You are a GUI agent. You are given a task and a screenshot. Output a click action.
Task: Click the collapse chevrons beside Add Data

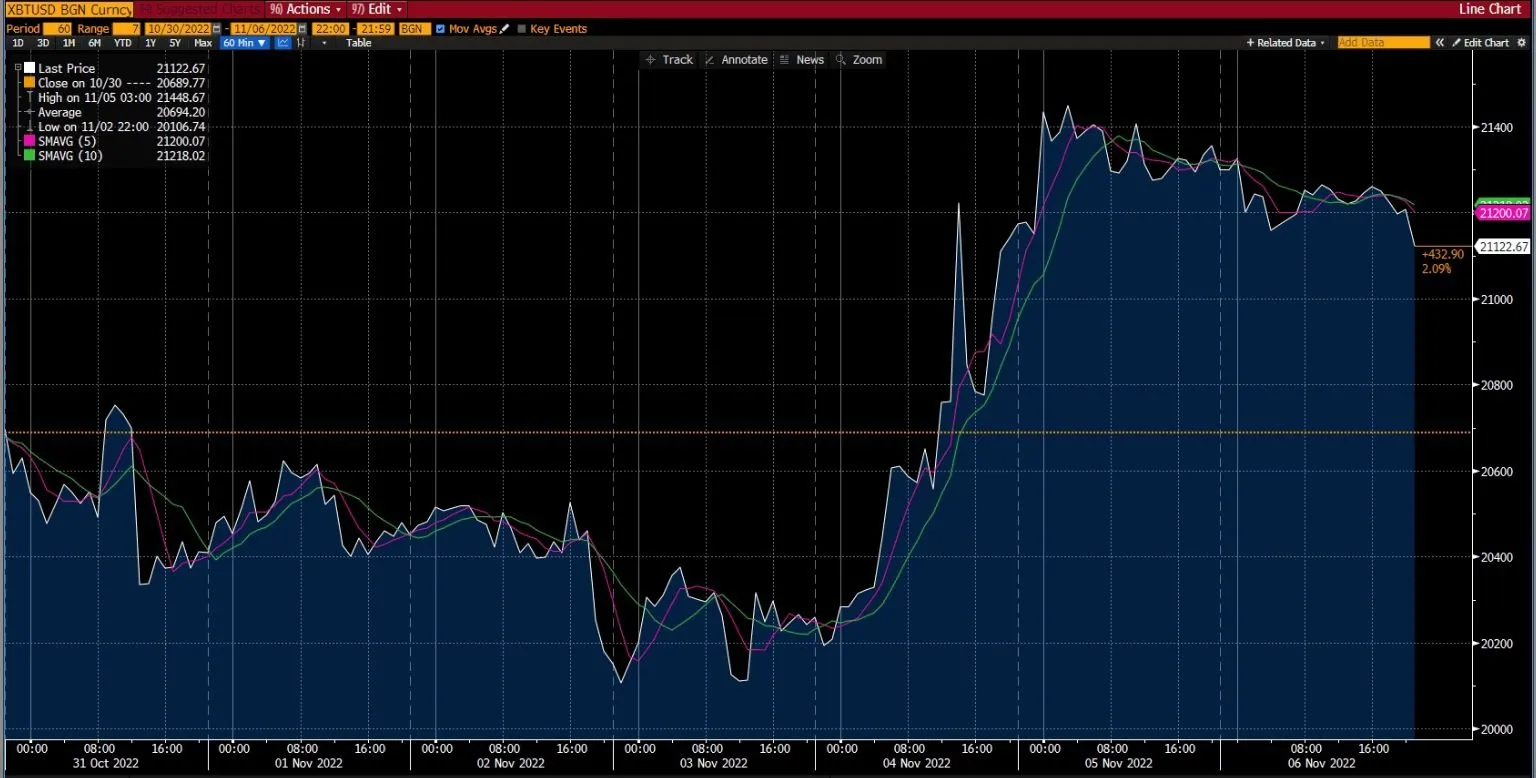pos(1442,43)
